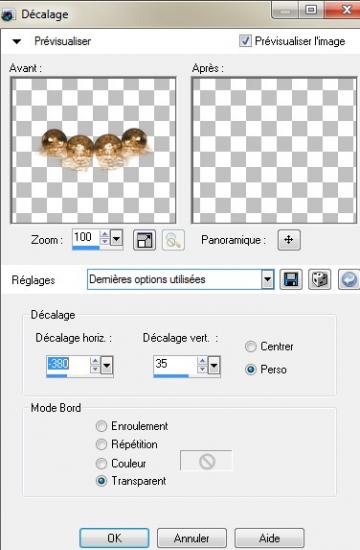Choose the Répétition border mode

point(101,444)
